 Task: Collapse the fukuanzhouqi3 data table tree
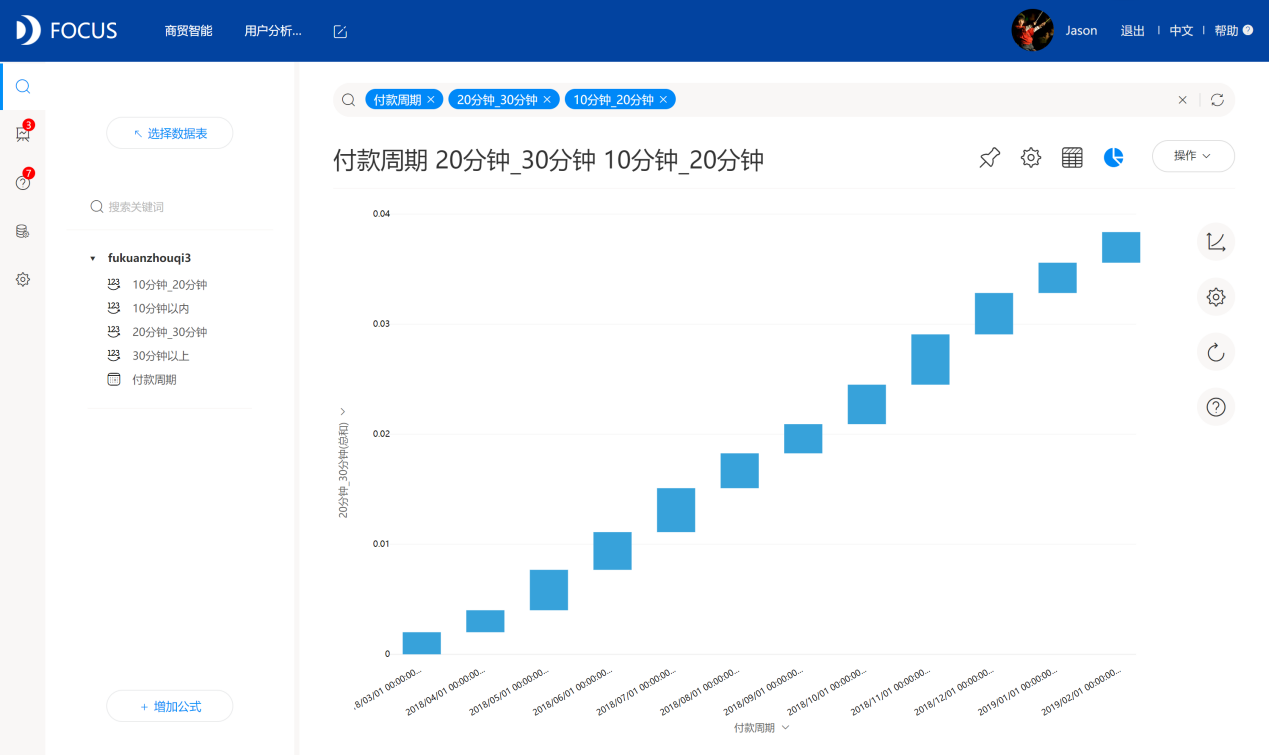coord(93,257)
